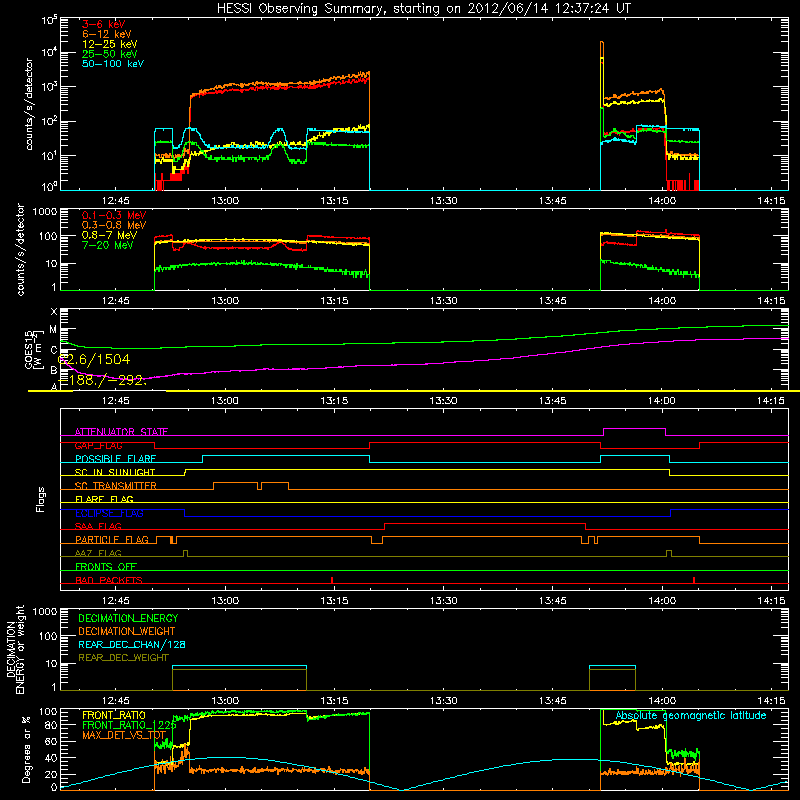Click the DECIMATION_WEIGHT legend label
800x800 pixels.
point(127,631)
